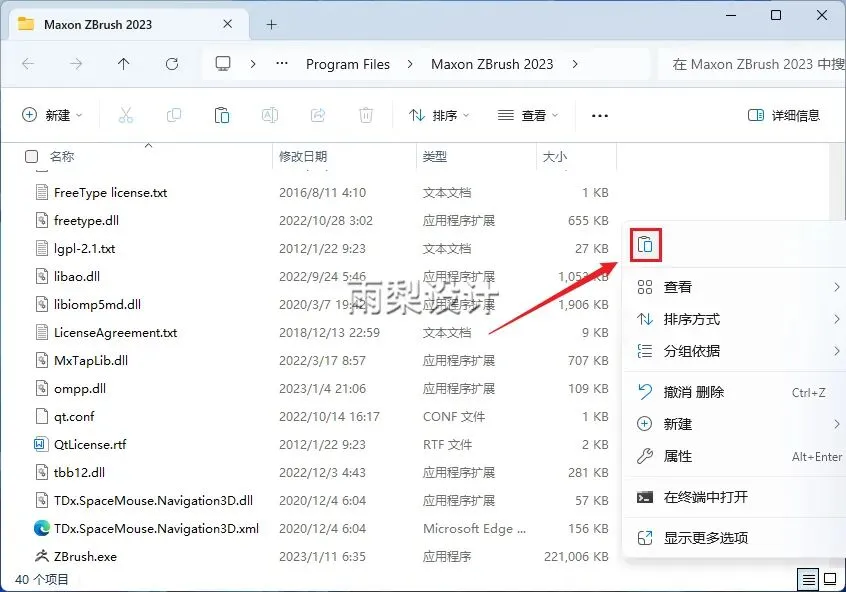Go forward with the right arrow
The image size is (846, 592).
pos(76,64)
